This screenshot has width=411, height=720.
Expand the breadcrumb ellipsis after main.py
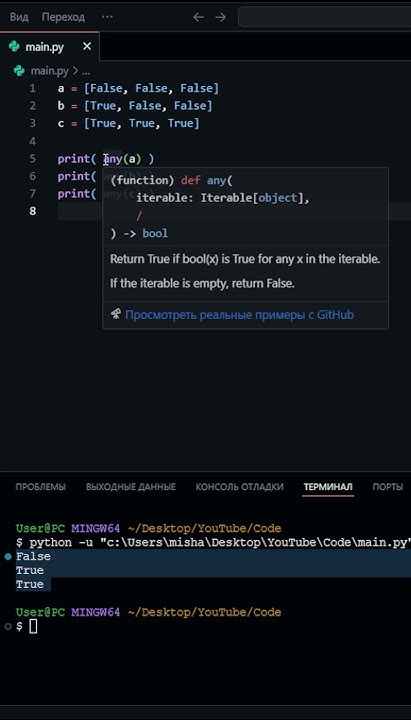click(x=85, y=71)
